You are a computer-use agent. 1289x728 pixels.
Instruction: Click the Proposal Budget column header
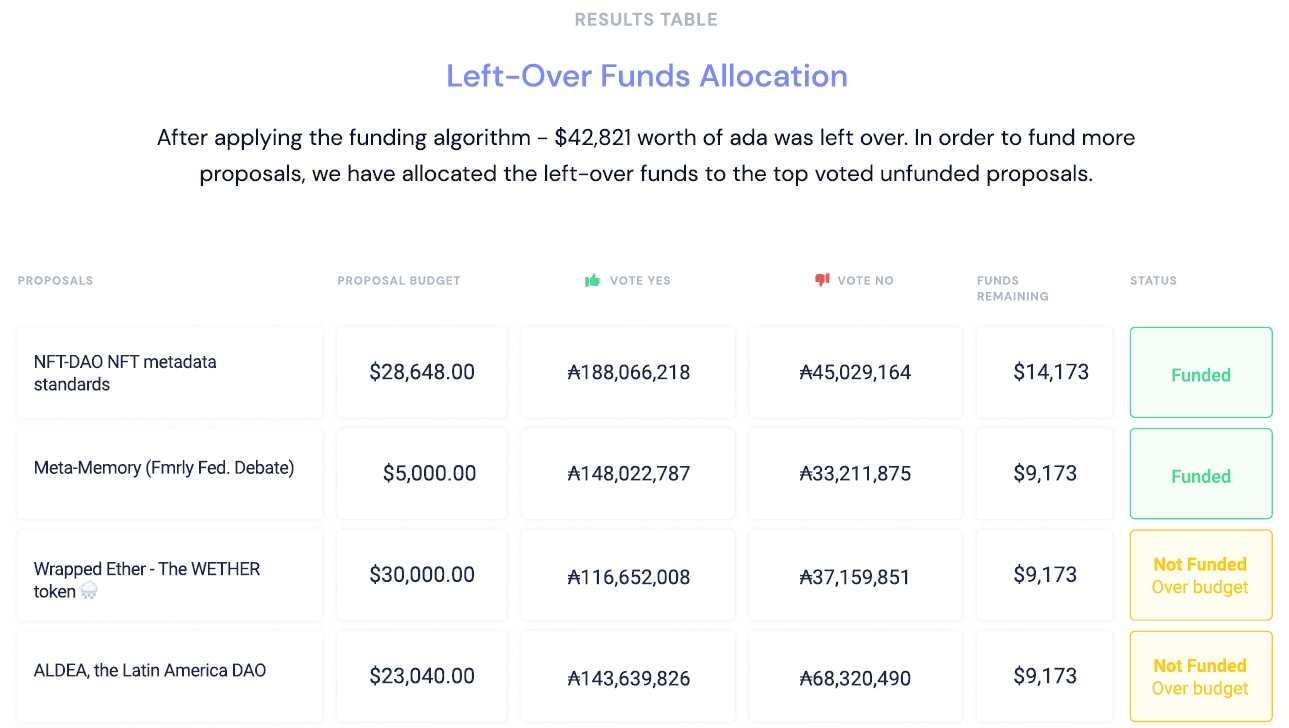tap(399, 281)
